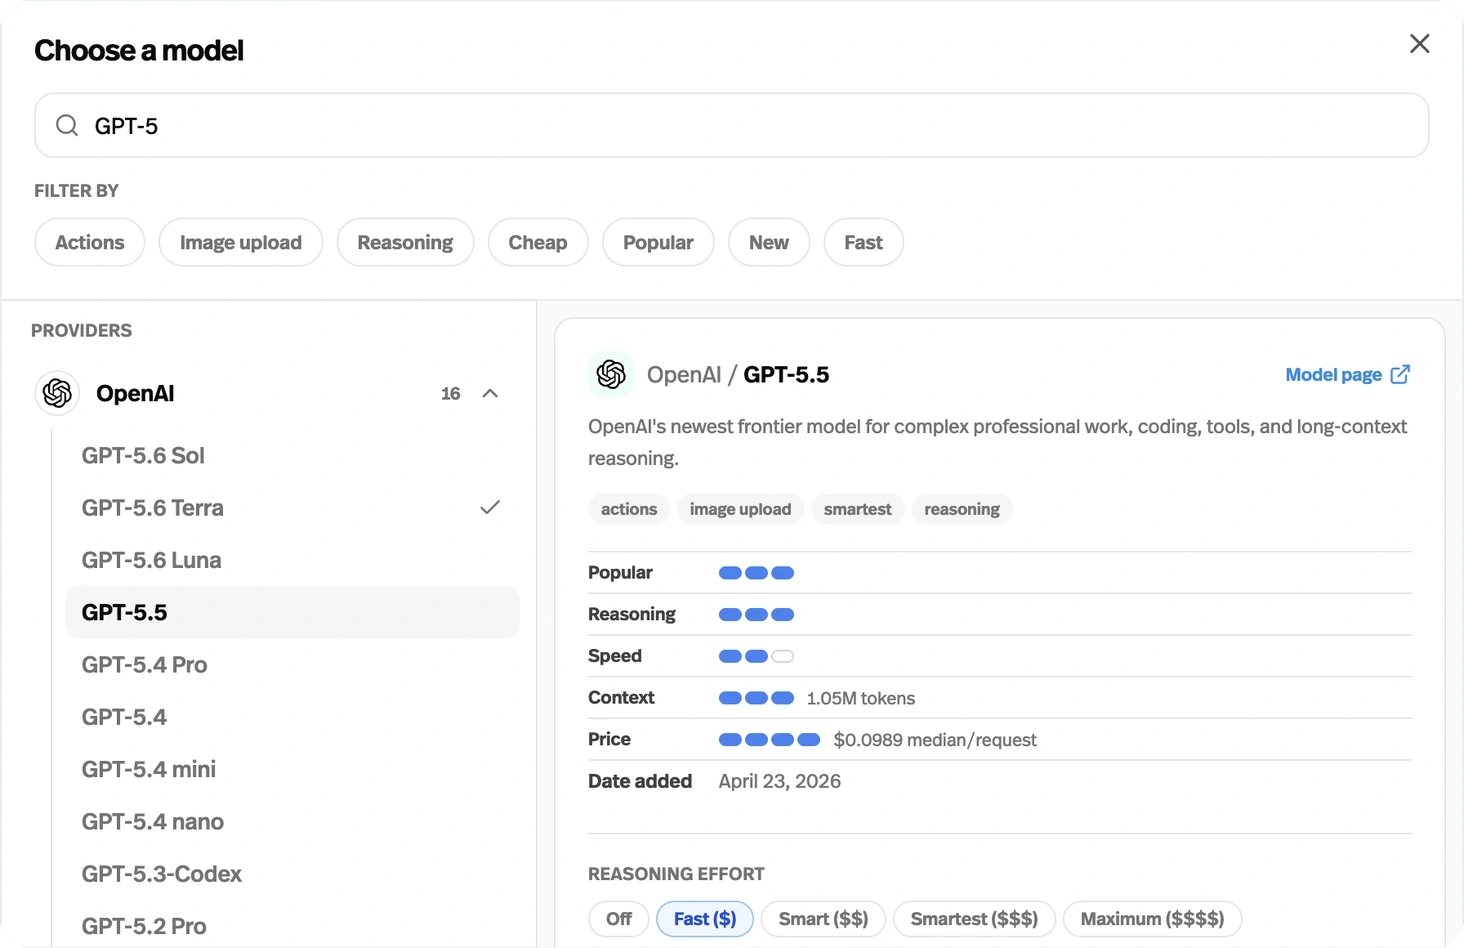Image resolution: width=1464 pixels, height=948 pixels.
Task: Choose GPT-5.4 nano from the list
Action: [292, 821]
